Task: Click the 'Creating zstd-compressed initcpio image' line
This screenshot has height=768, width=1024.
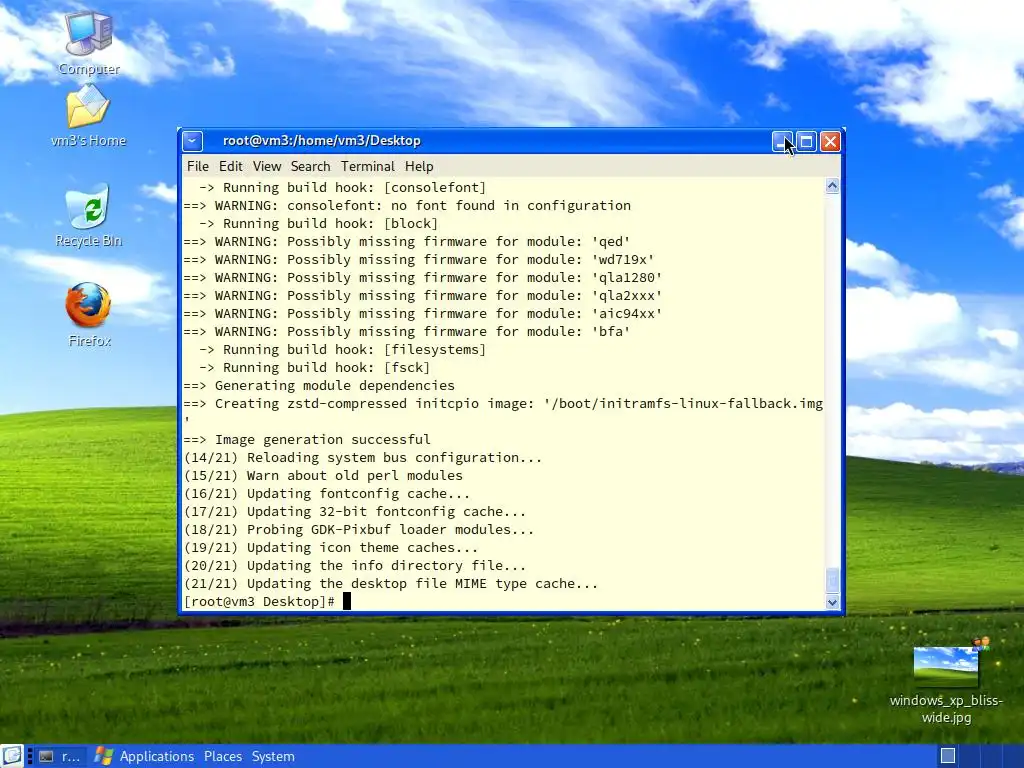Action: point(503,404)
